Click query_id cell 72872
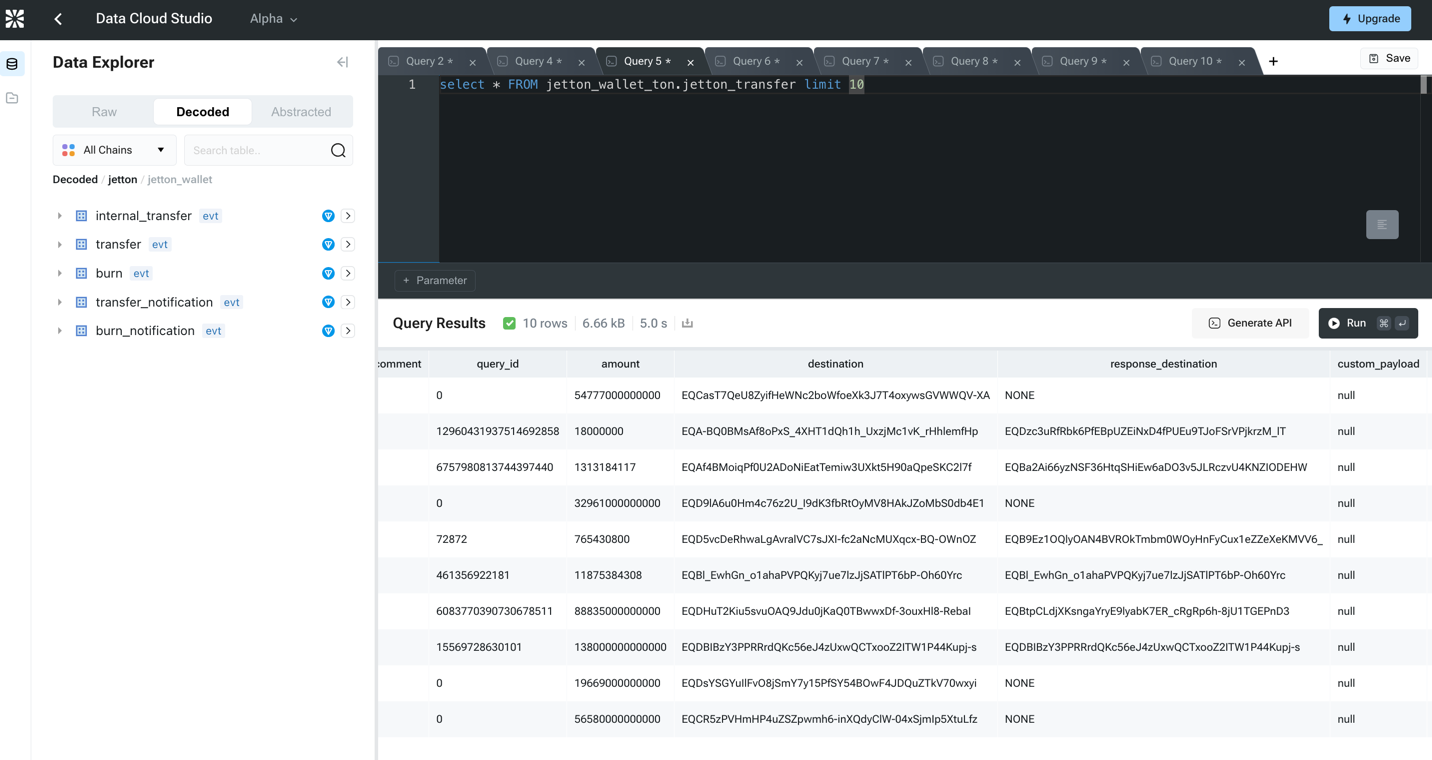Image resolution: width=1432 pixels, height=760 pixels. pyautogui.click(x=452, y=540)
